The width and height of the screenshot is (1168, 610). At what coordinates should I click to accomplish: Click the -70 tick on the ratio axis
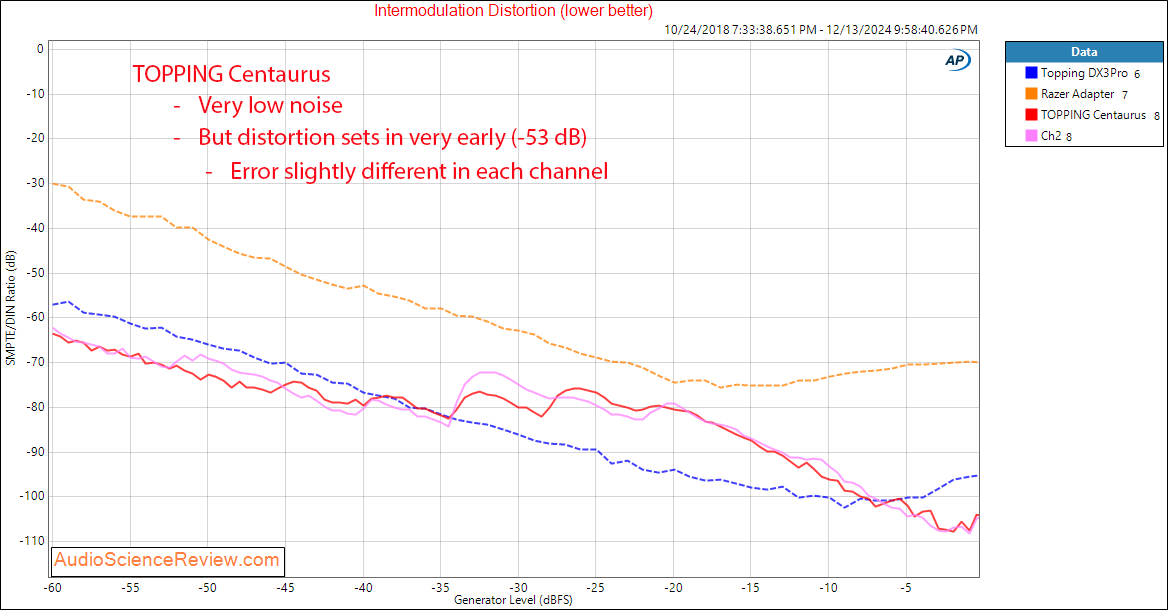point(34,362)
